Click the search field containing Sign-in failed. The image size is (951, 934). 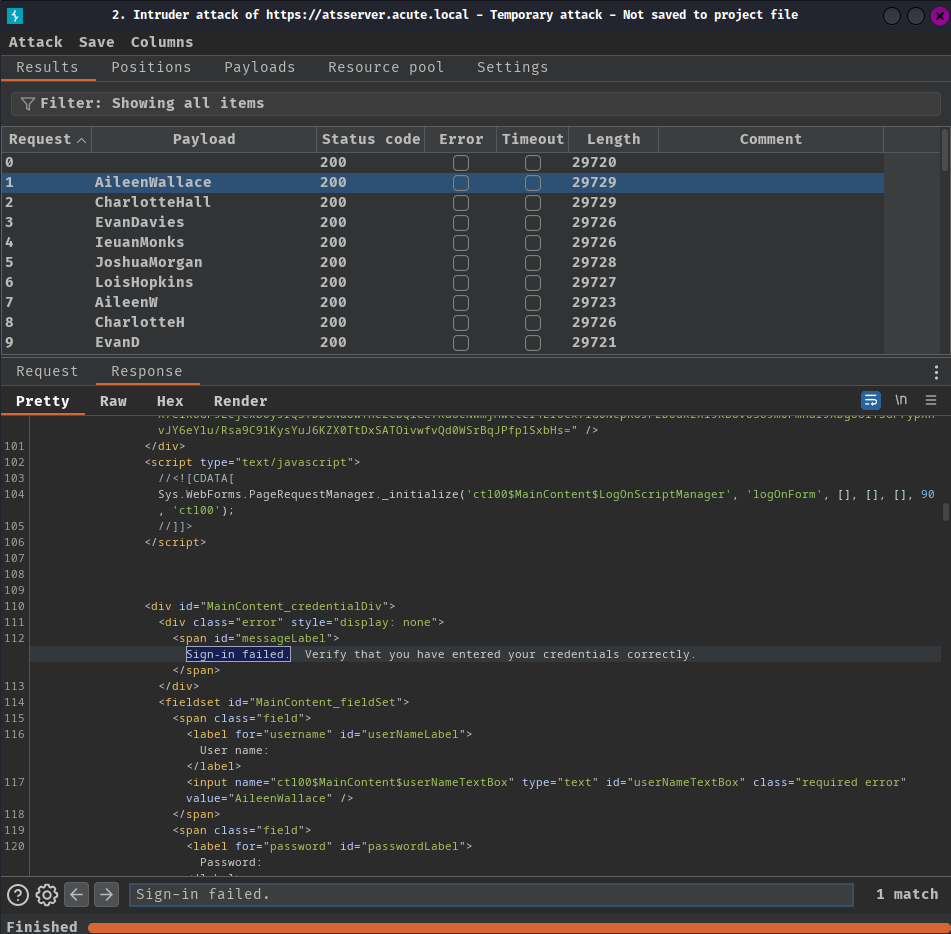[x=491, y=895]
